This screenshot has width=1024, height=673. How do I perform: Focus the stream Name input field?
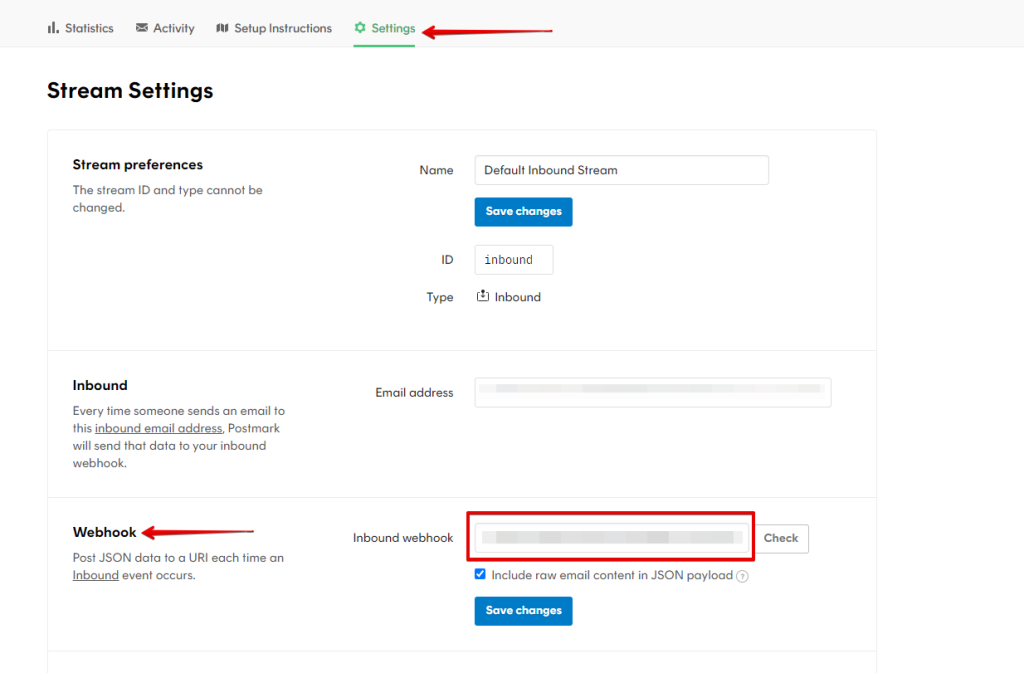click(621, 170)
